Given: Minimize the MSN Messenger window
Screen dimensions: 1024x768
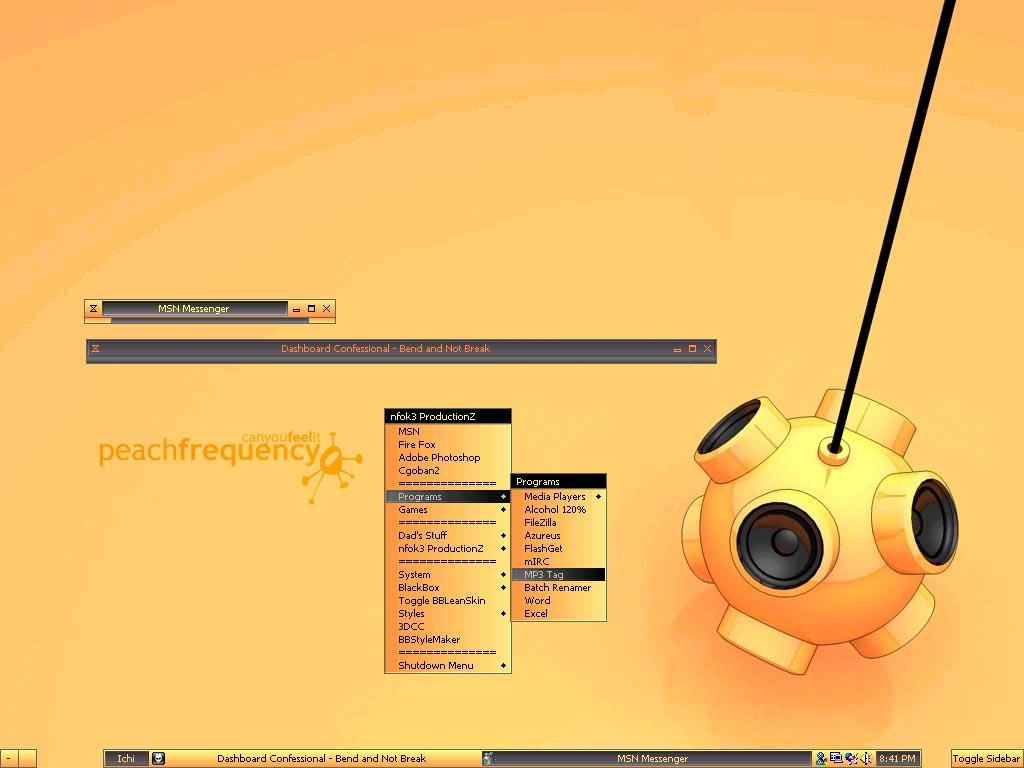Looking at the screenshot, I should (296, 310).
